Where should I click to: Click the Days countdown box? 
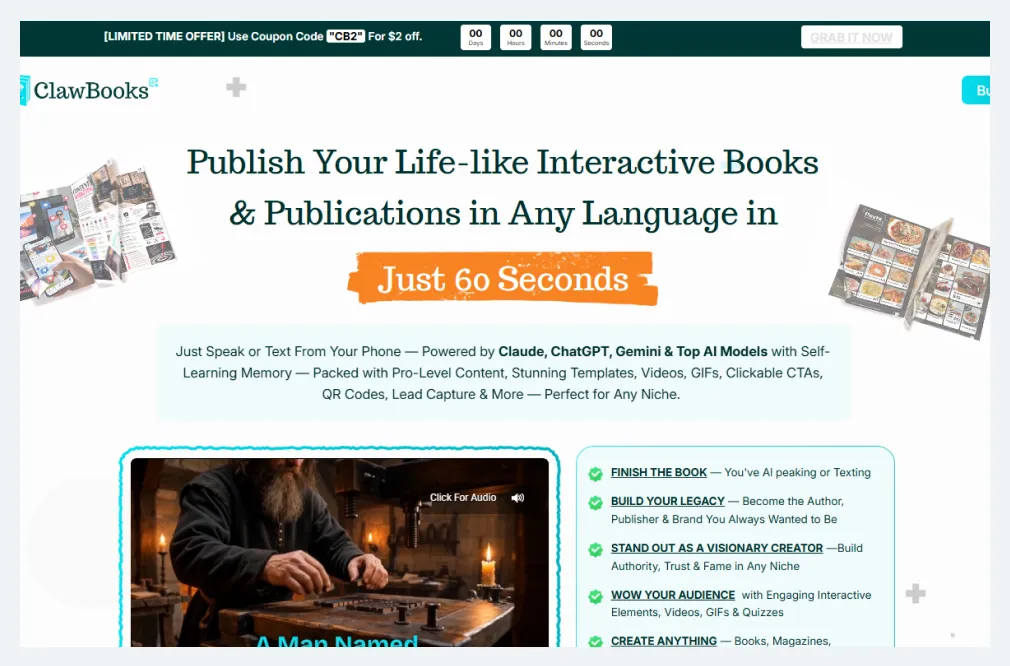click(x=475, y=37)
